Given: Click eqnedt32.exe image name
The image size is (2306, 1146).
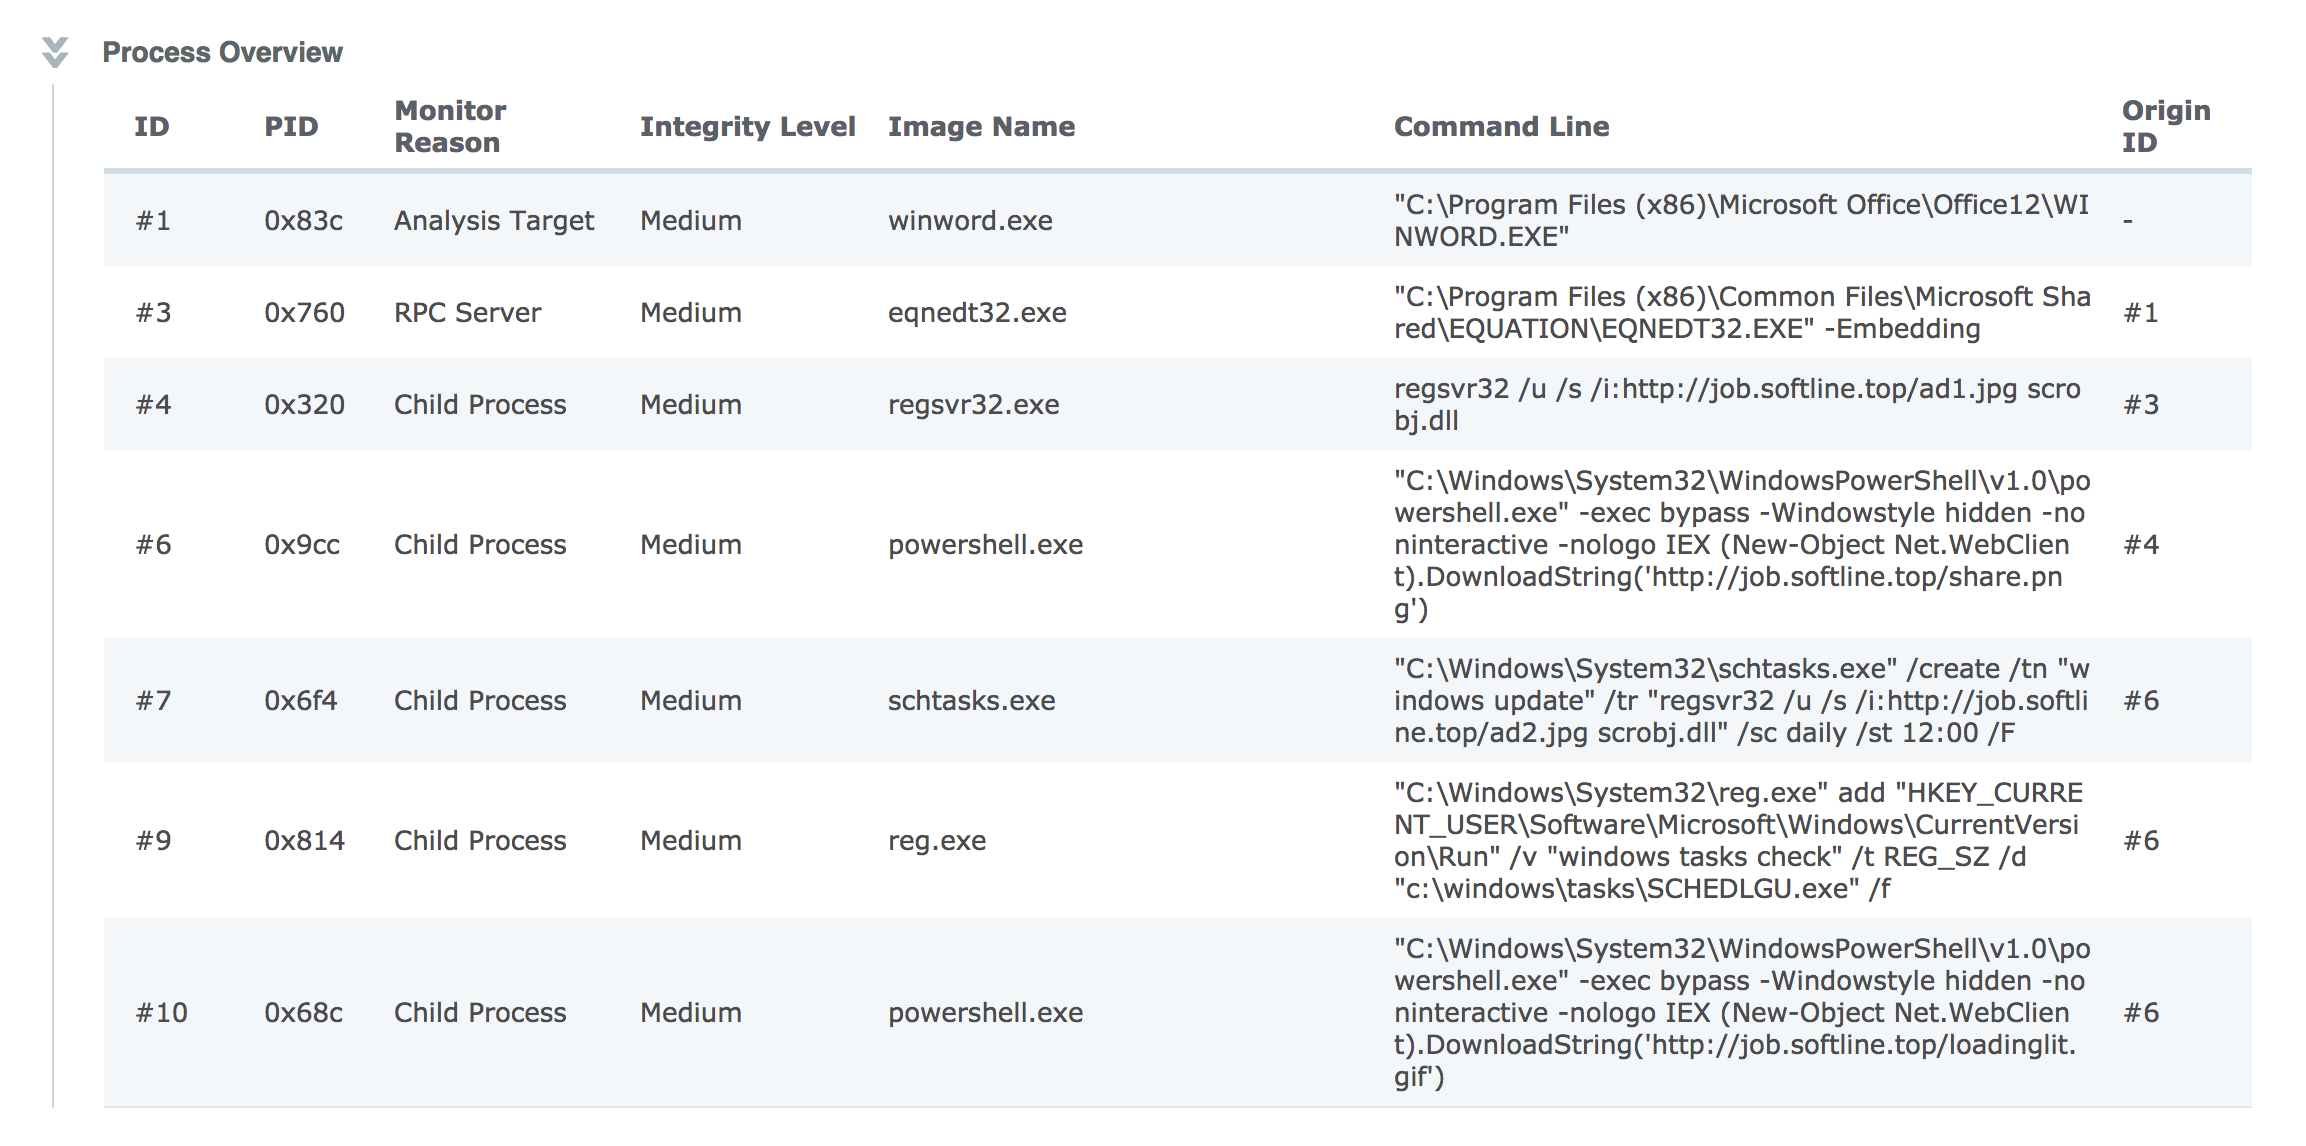Looking at the screenshot, I should coord(977,312).
